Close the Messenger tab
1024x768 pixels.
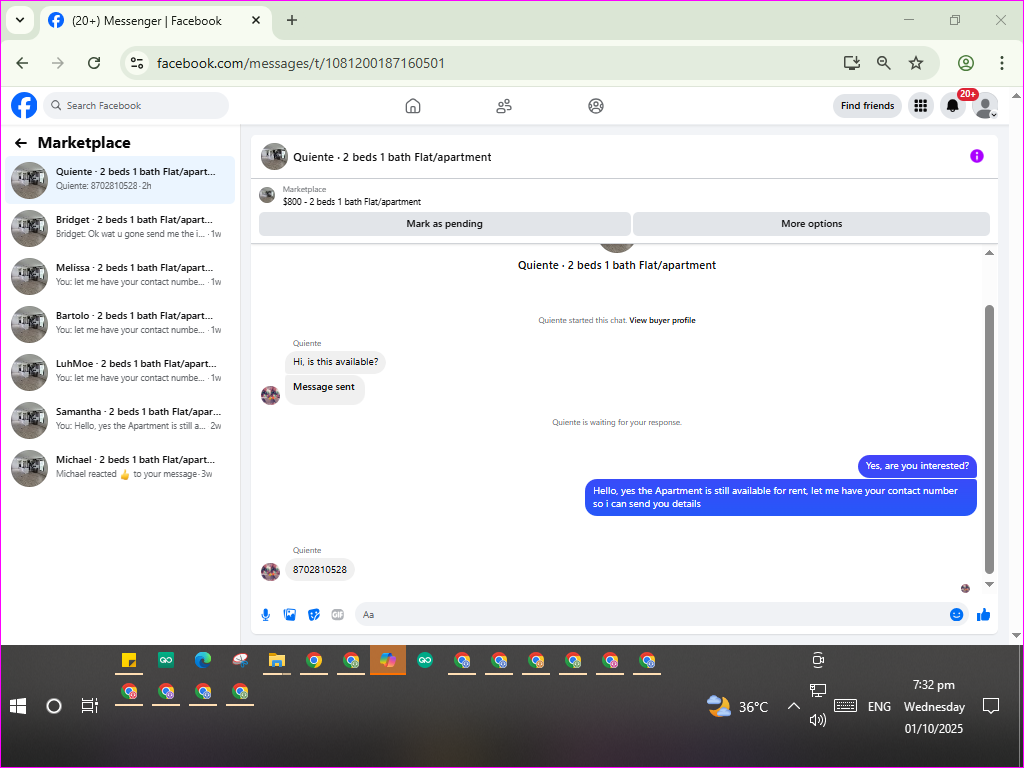[x=256, y=20]
